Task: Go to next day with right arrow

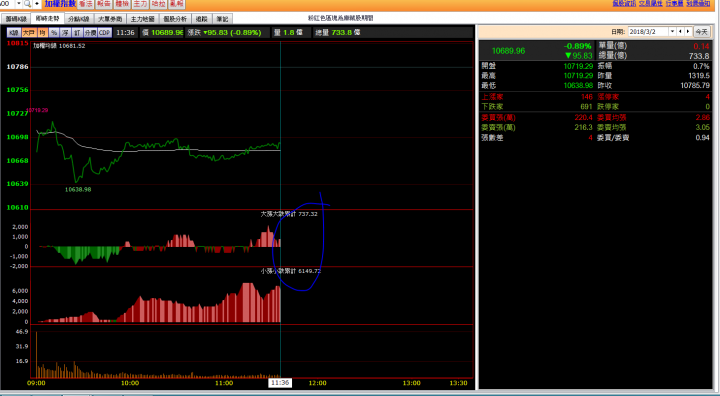Action: (x=688, y=32)
